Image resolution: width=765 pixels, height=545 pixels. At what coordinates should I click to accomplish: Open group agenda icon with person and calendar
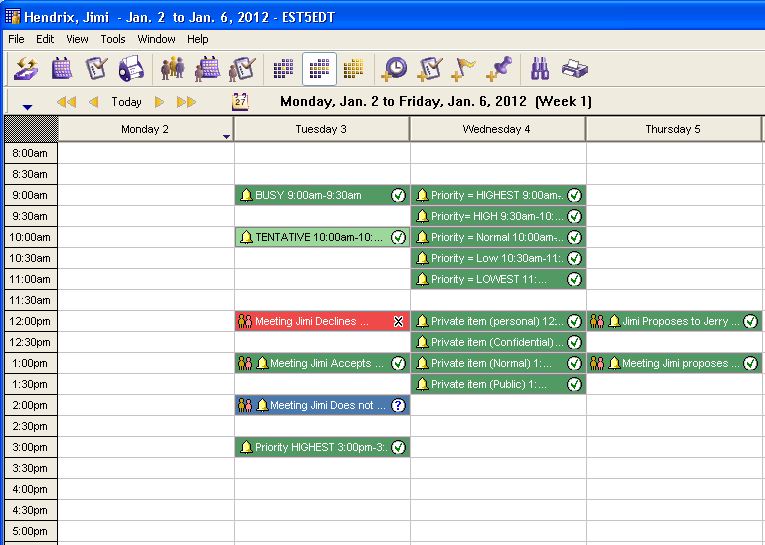207,69
